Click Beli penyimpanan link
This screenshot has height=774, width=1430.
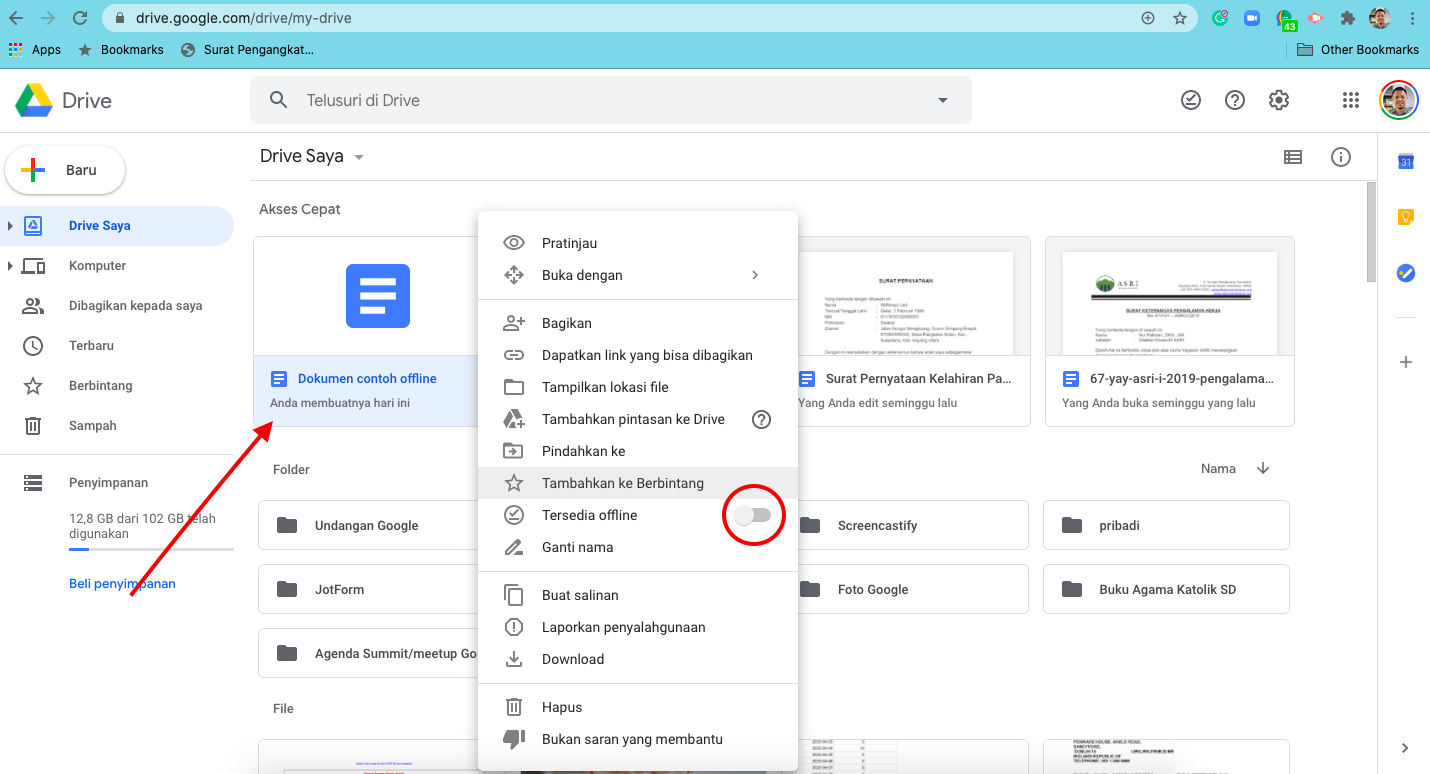[x=122, y=584]
